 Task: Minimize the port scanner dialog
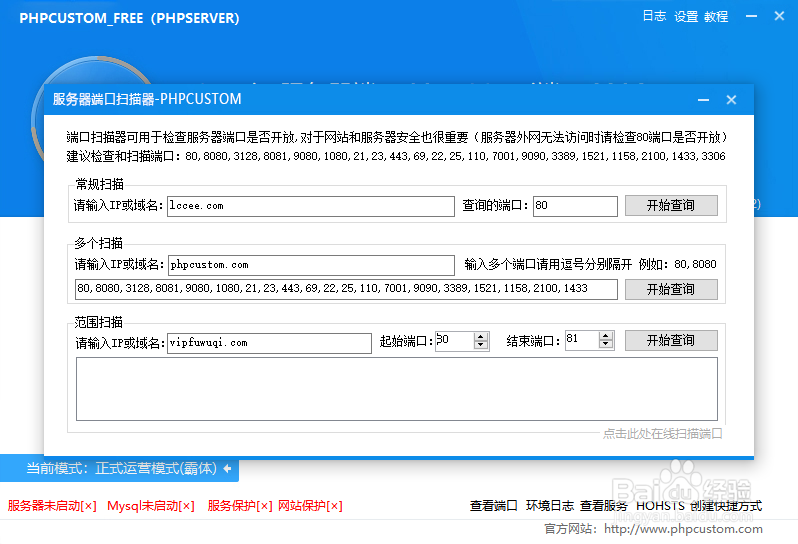[x=703, y=100]
